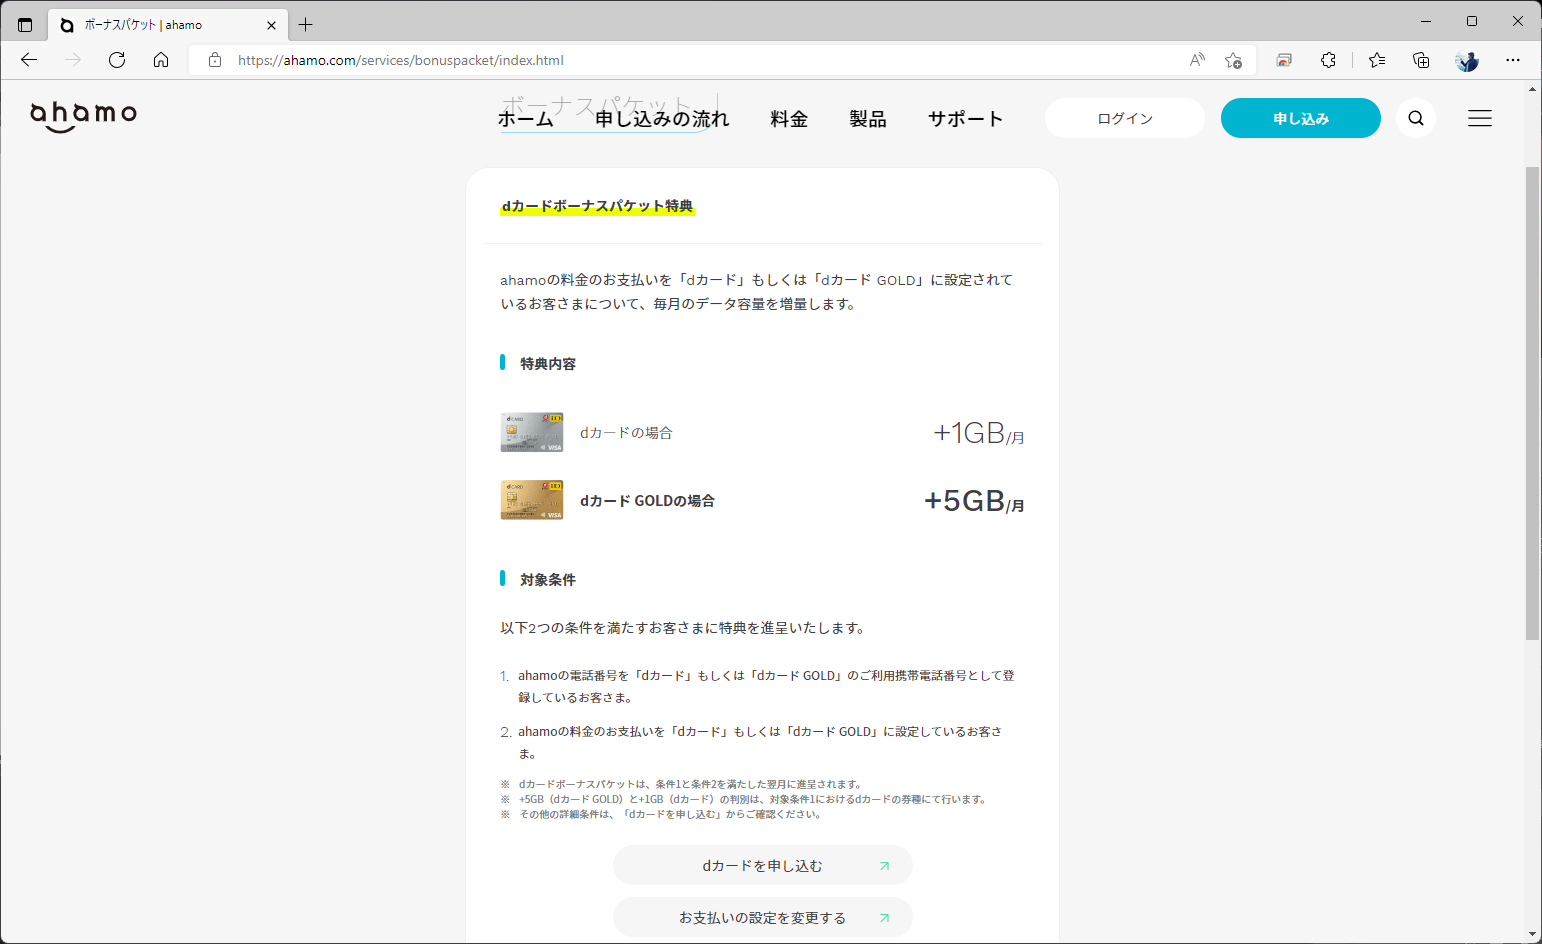Refresh the current page
The image size is (1542, 944).
pyautogui.click(x=117, y=60)
